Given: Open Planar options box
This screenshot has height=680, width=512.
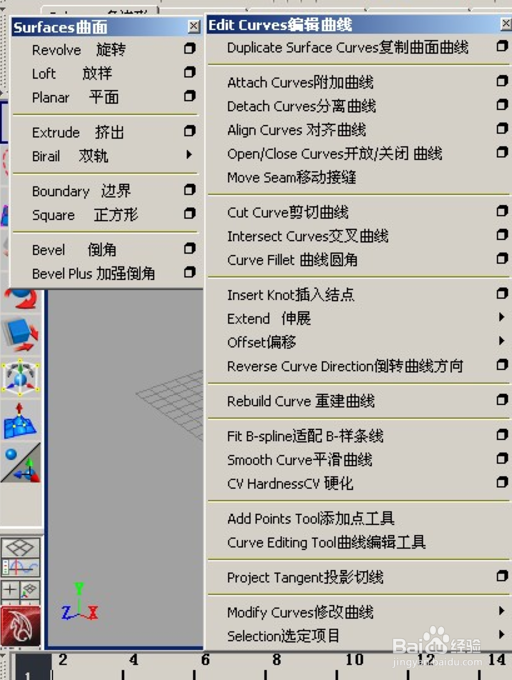Looking at the screenshot, I should pyautogui.click(x=189, y=95).
